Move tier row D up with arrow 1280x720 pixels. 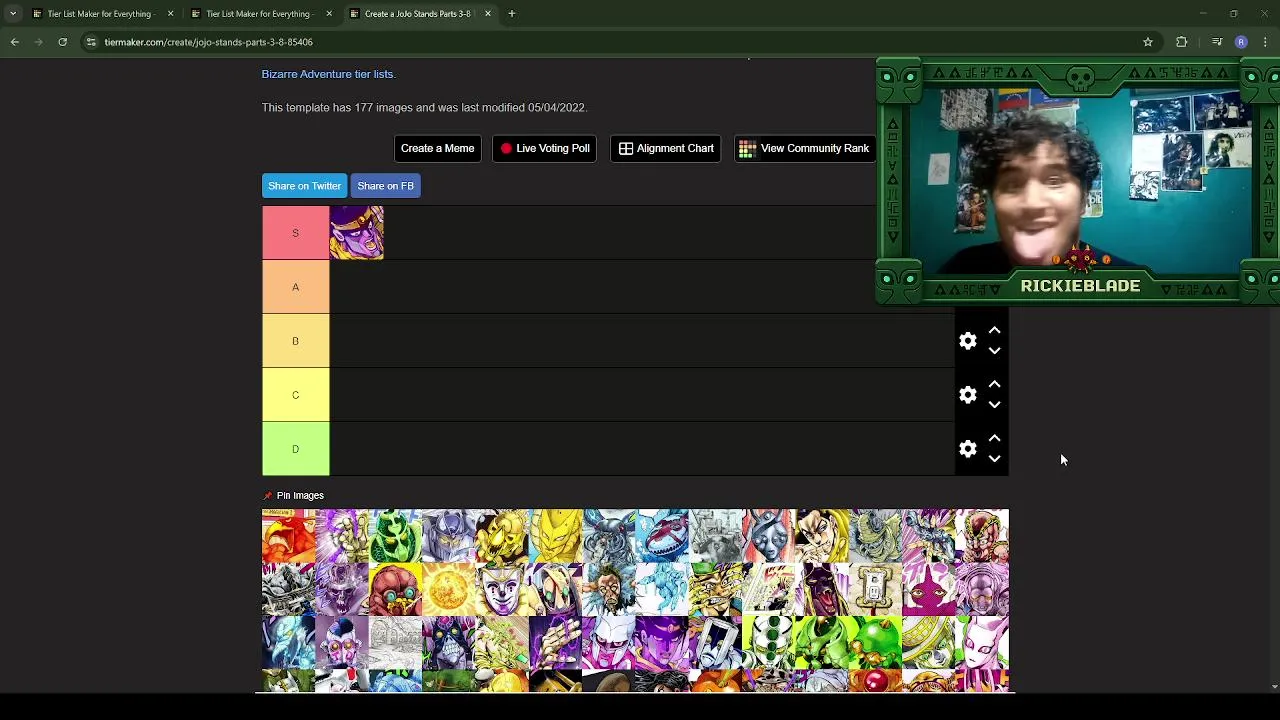pyautogui.click(x=994, y=439)
